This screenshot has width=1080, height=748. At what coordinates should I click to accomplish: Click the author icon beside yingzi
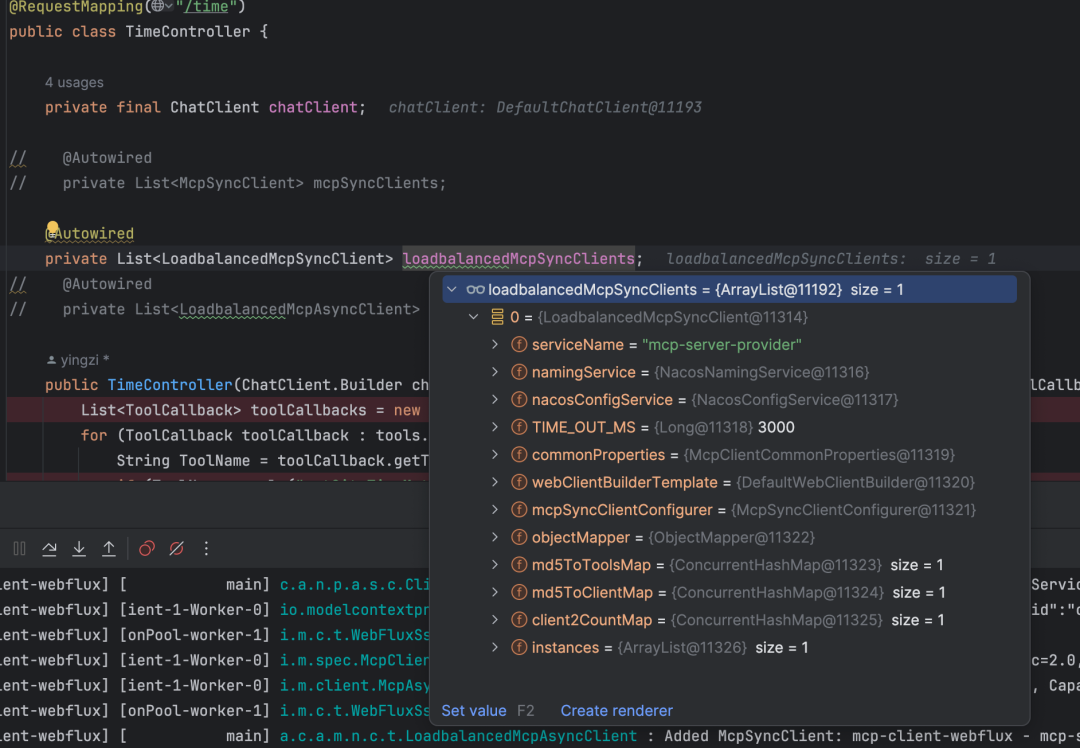coord(51,360)
